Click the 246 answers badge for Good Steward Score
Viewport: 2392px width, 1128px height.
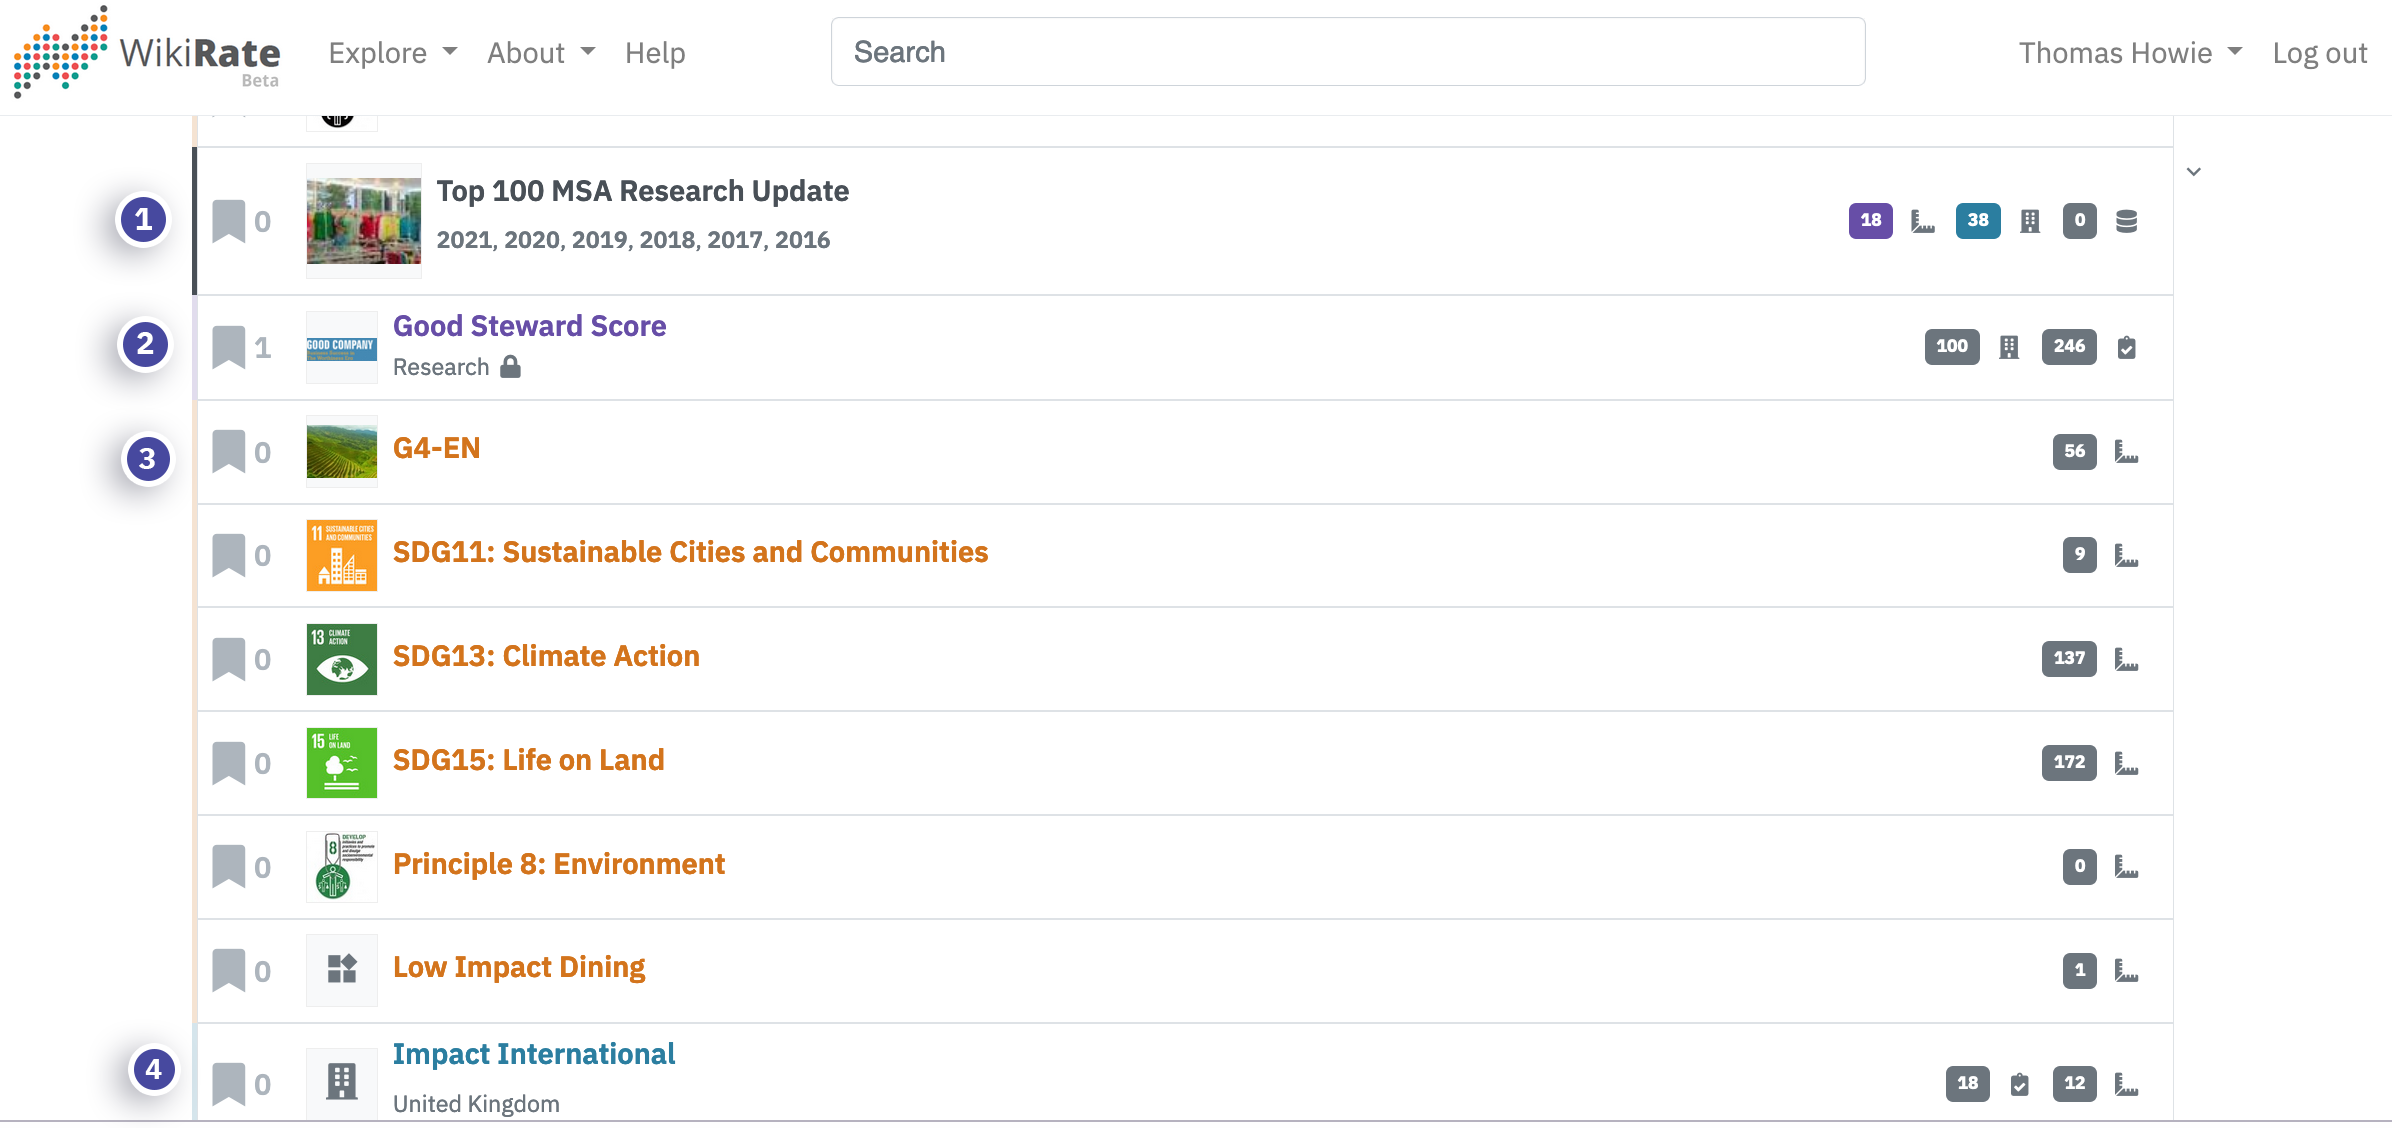point(2070,346)
